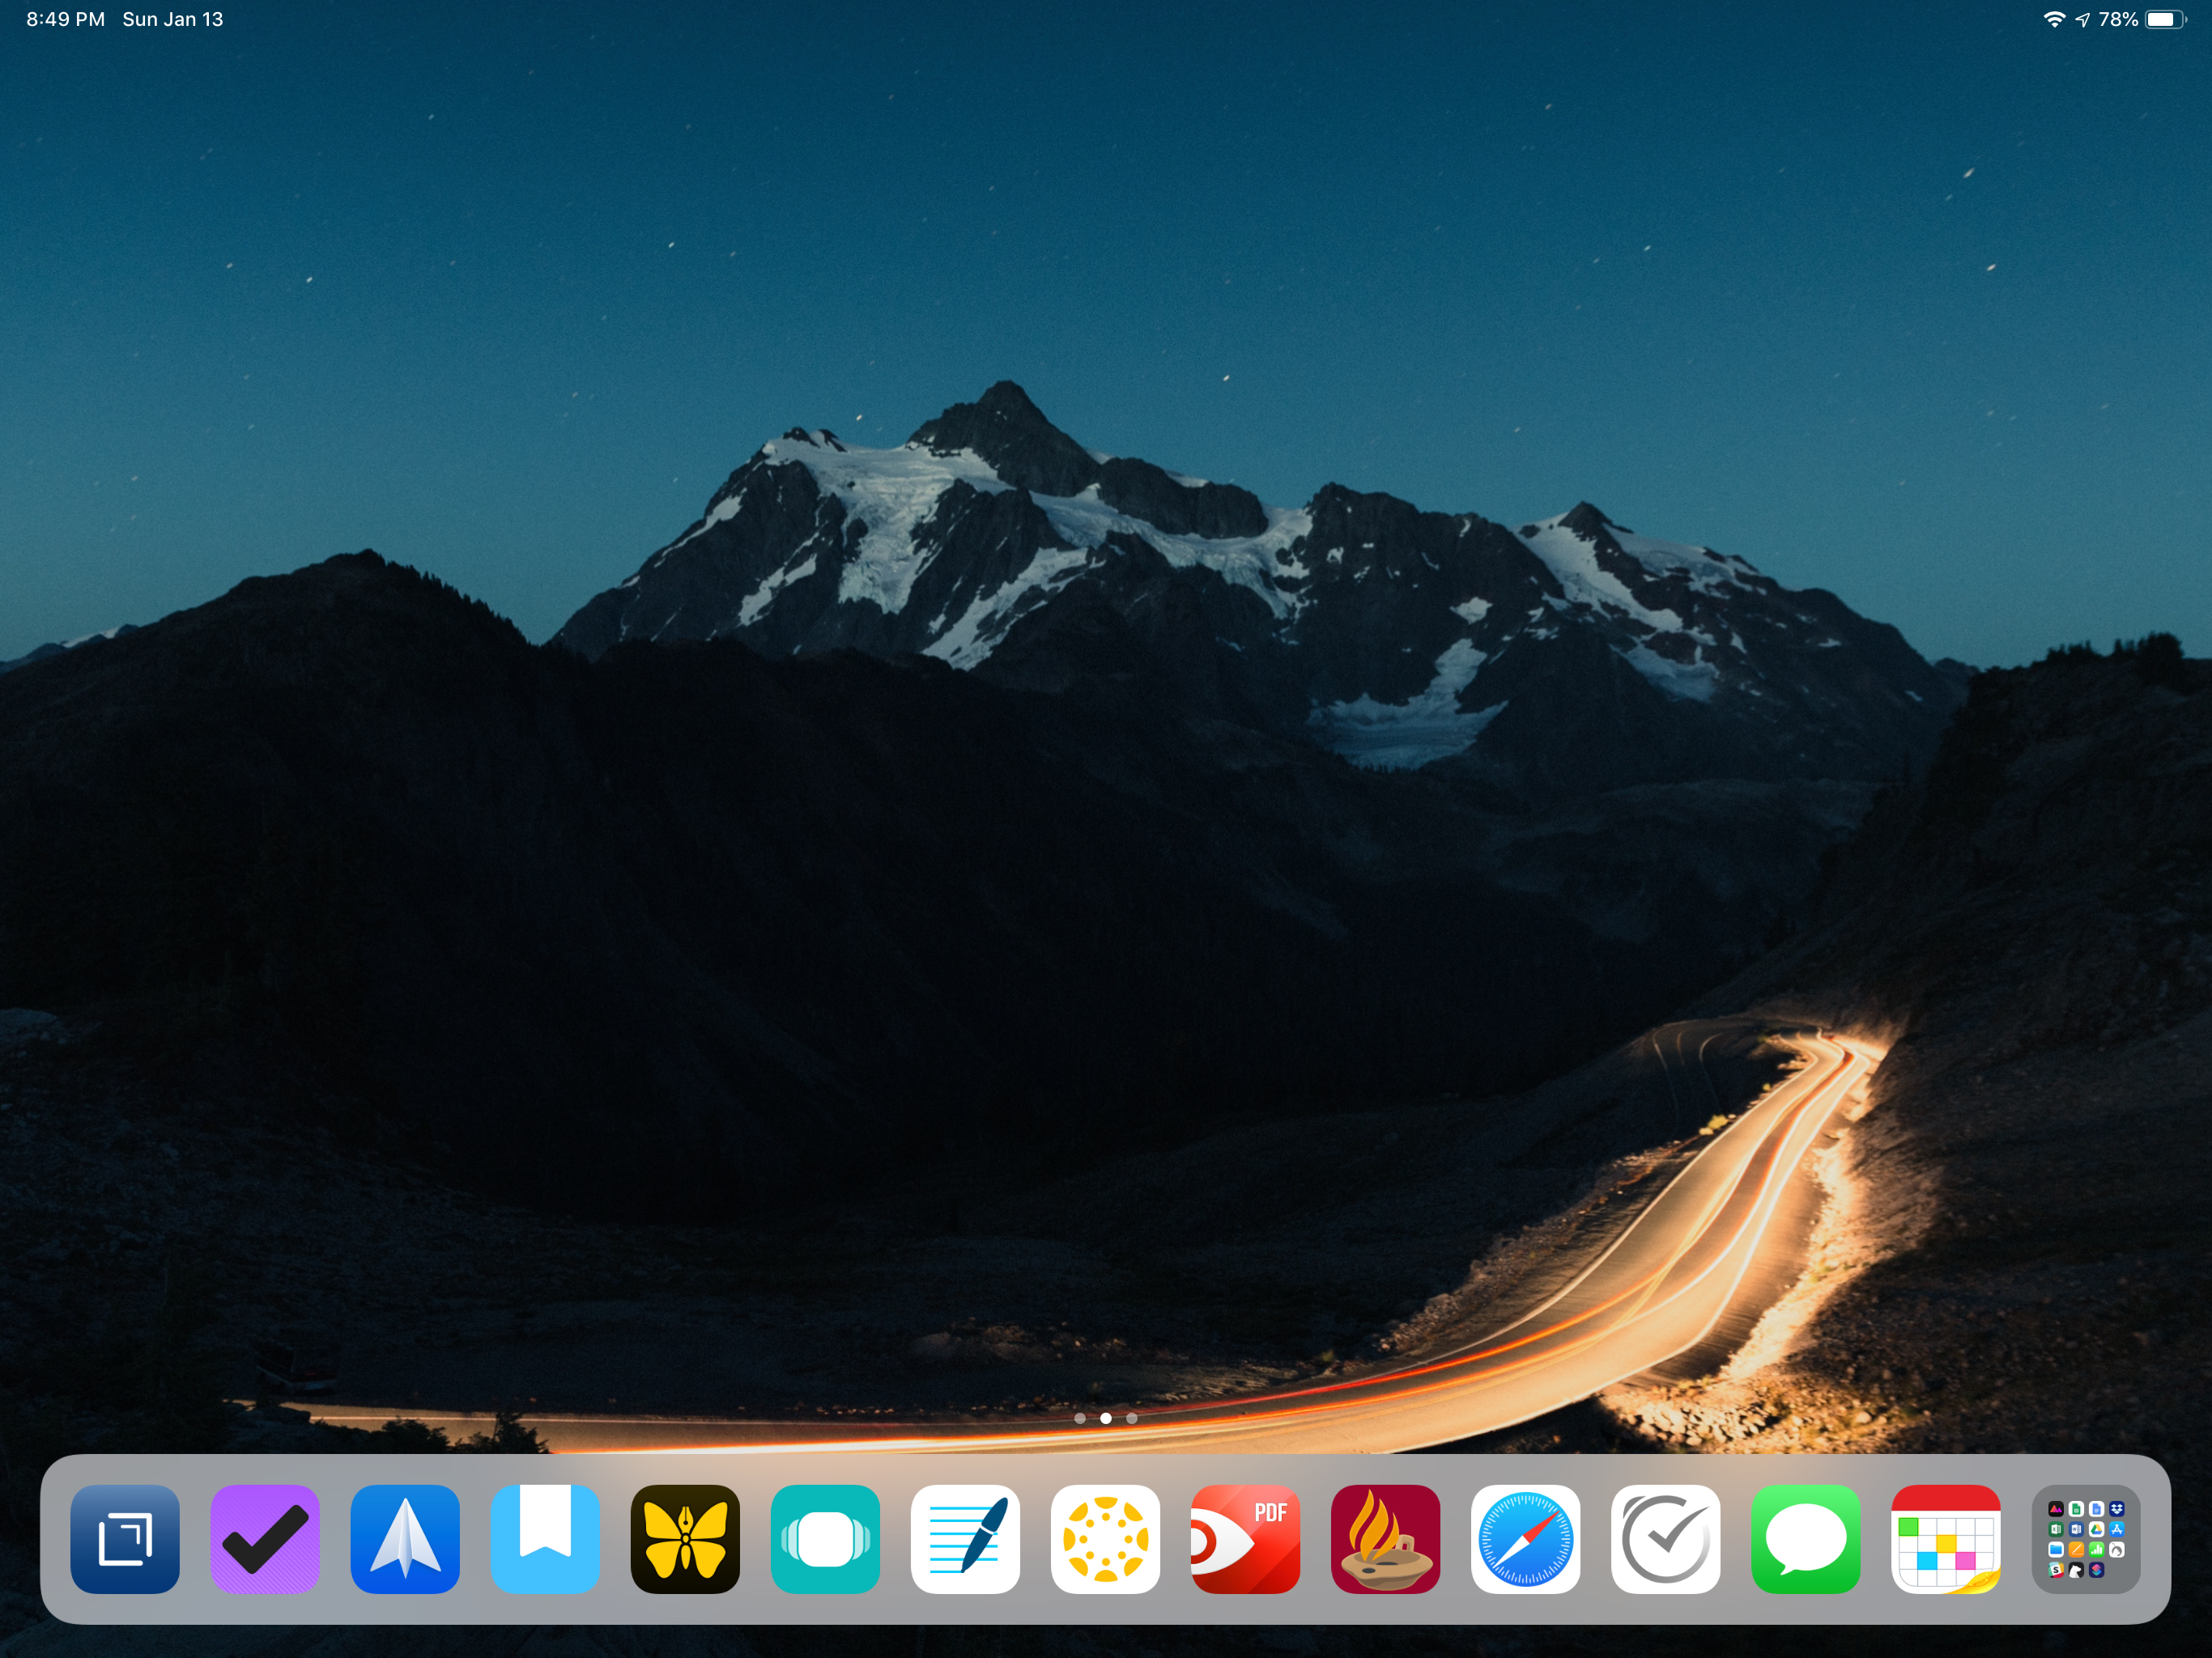Screen dimensions: 2212x1658
Task: Launch OmniFocus purple checkmark app
Action: coord(265,1539)
